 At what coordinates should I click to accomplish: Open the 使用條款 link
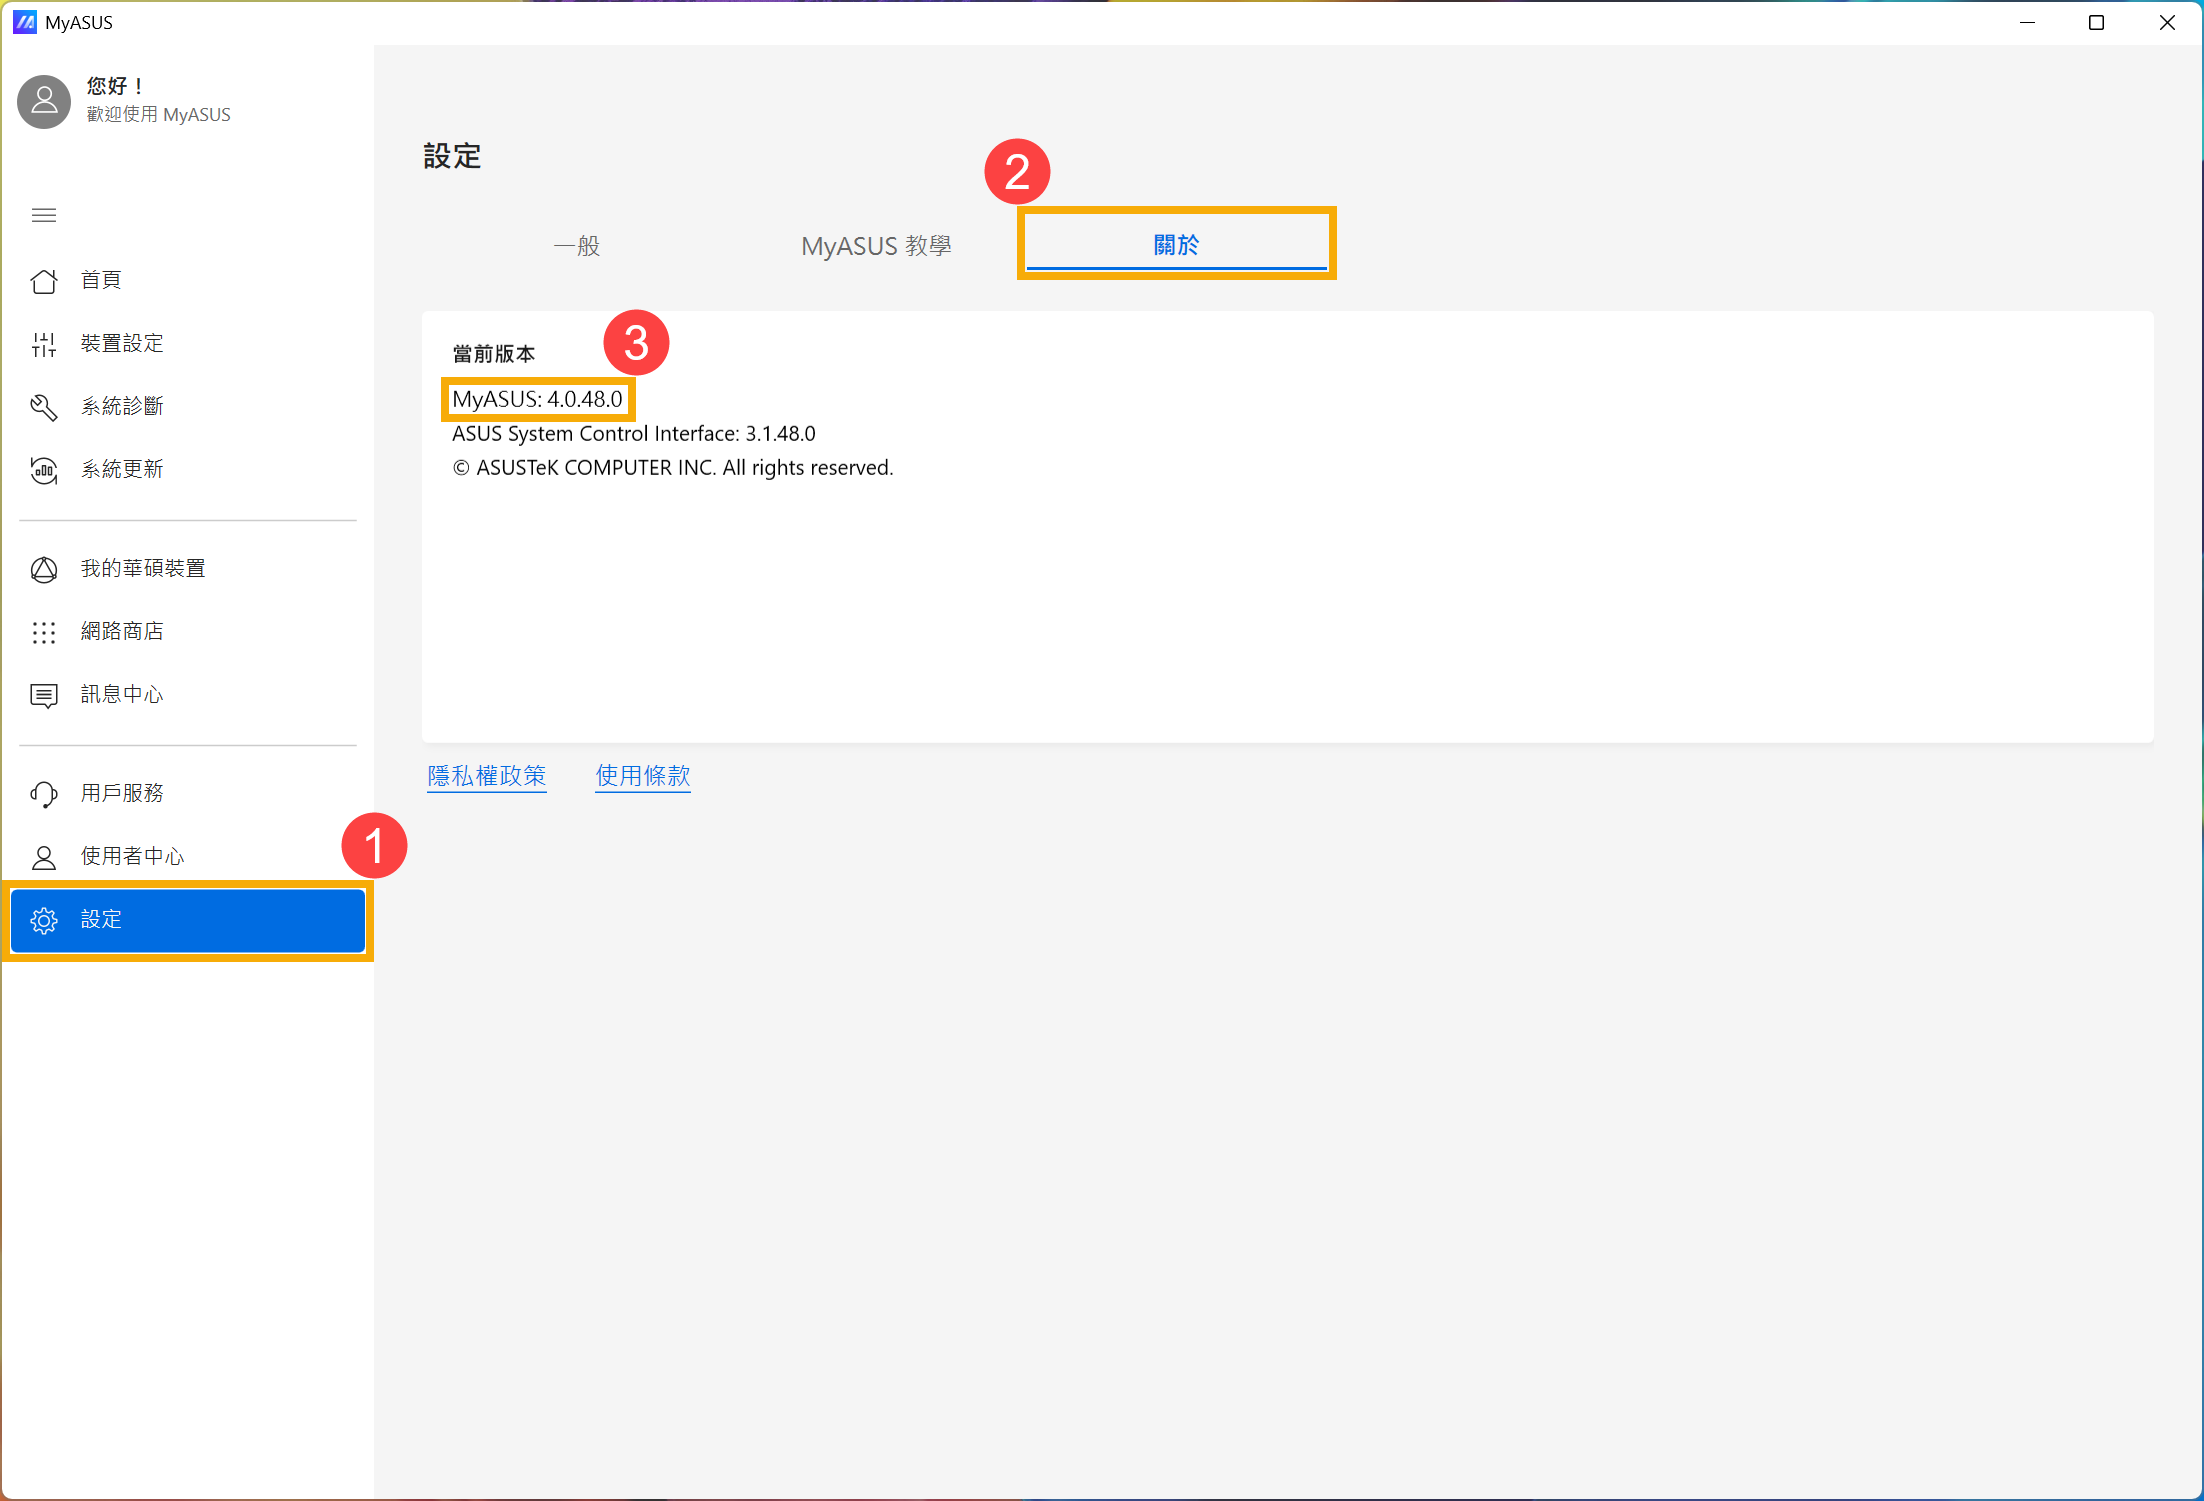(643, 776)
